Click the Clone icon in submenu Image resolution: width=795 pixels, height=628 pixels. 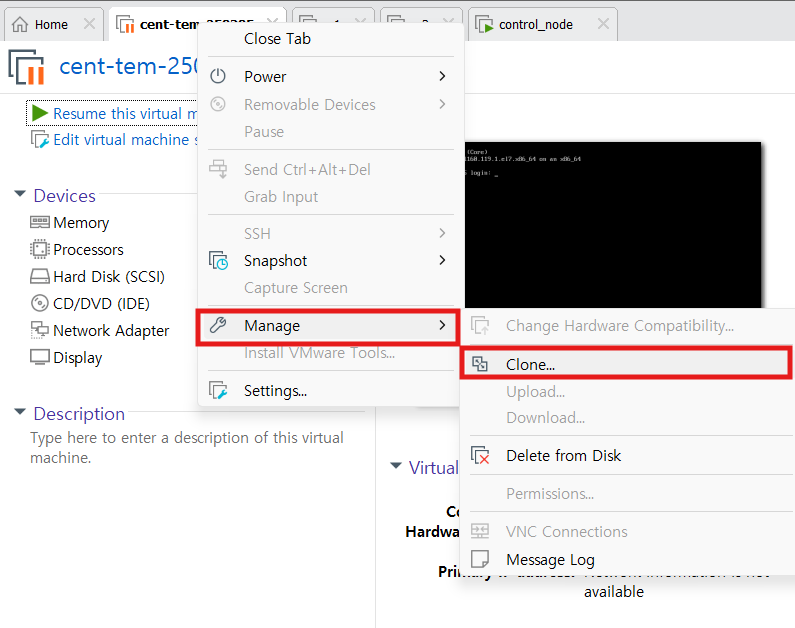pos(480,363)
